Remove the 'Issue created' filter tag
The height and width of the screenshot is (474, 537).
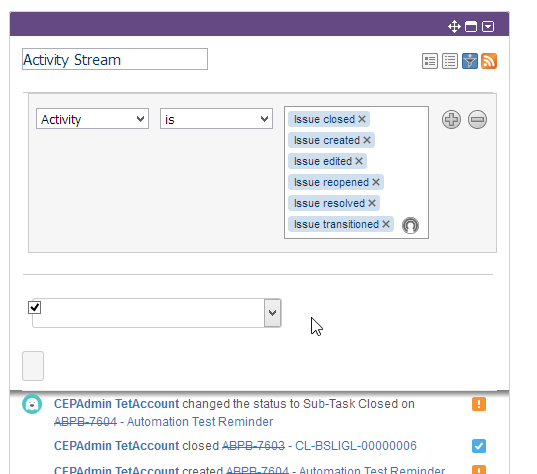click(367, 140)
